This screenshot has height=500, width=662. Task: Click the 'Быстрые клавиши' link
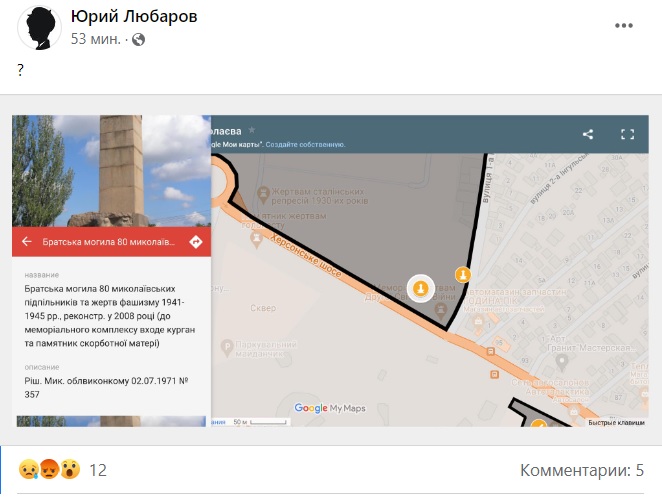click(616, 422)
